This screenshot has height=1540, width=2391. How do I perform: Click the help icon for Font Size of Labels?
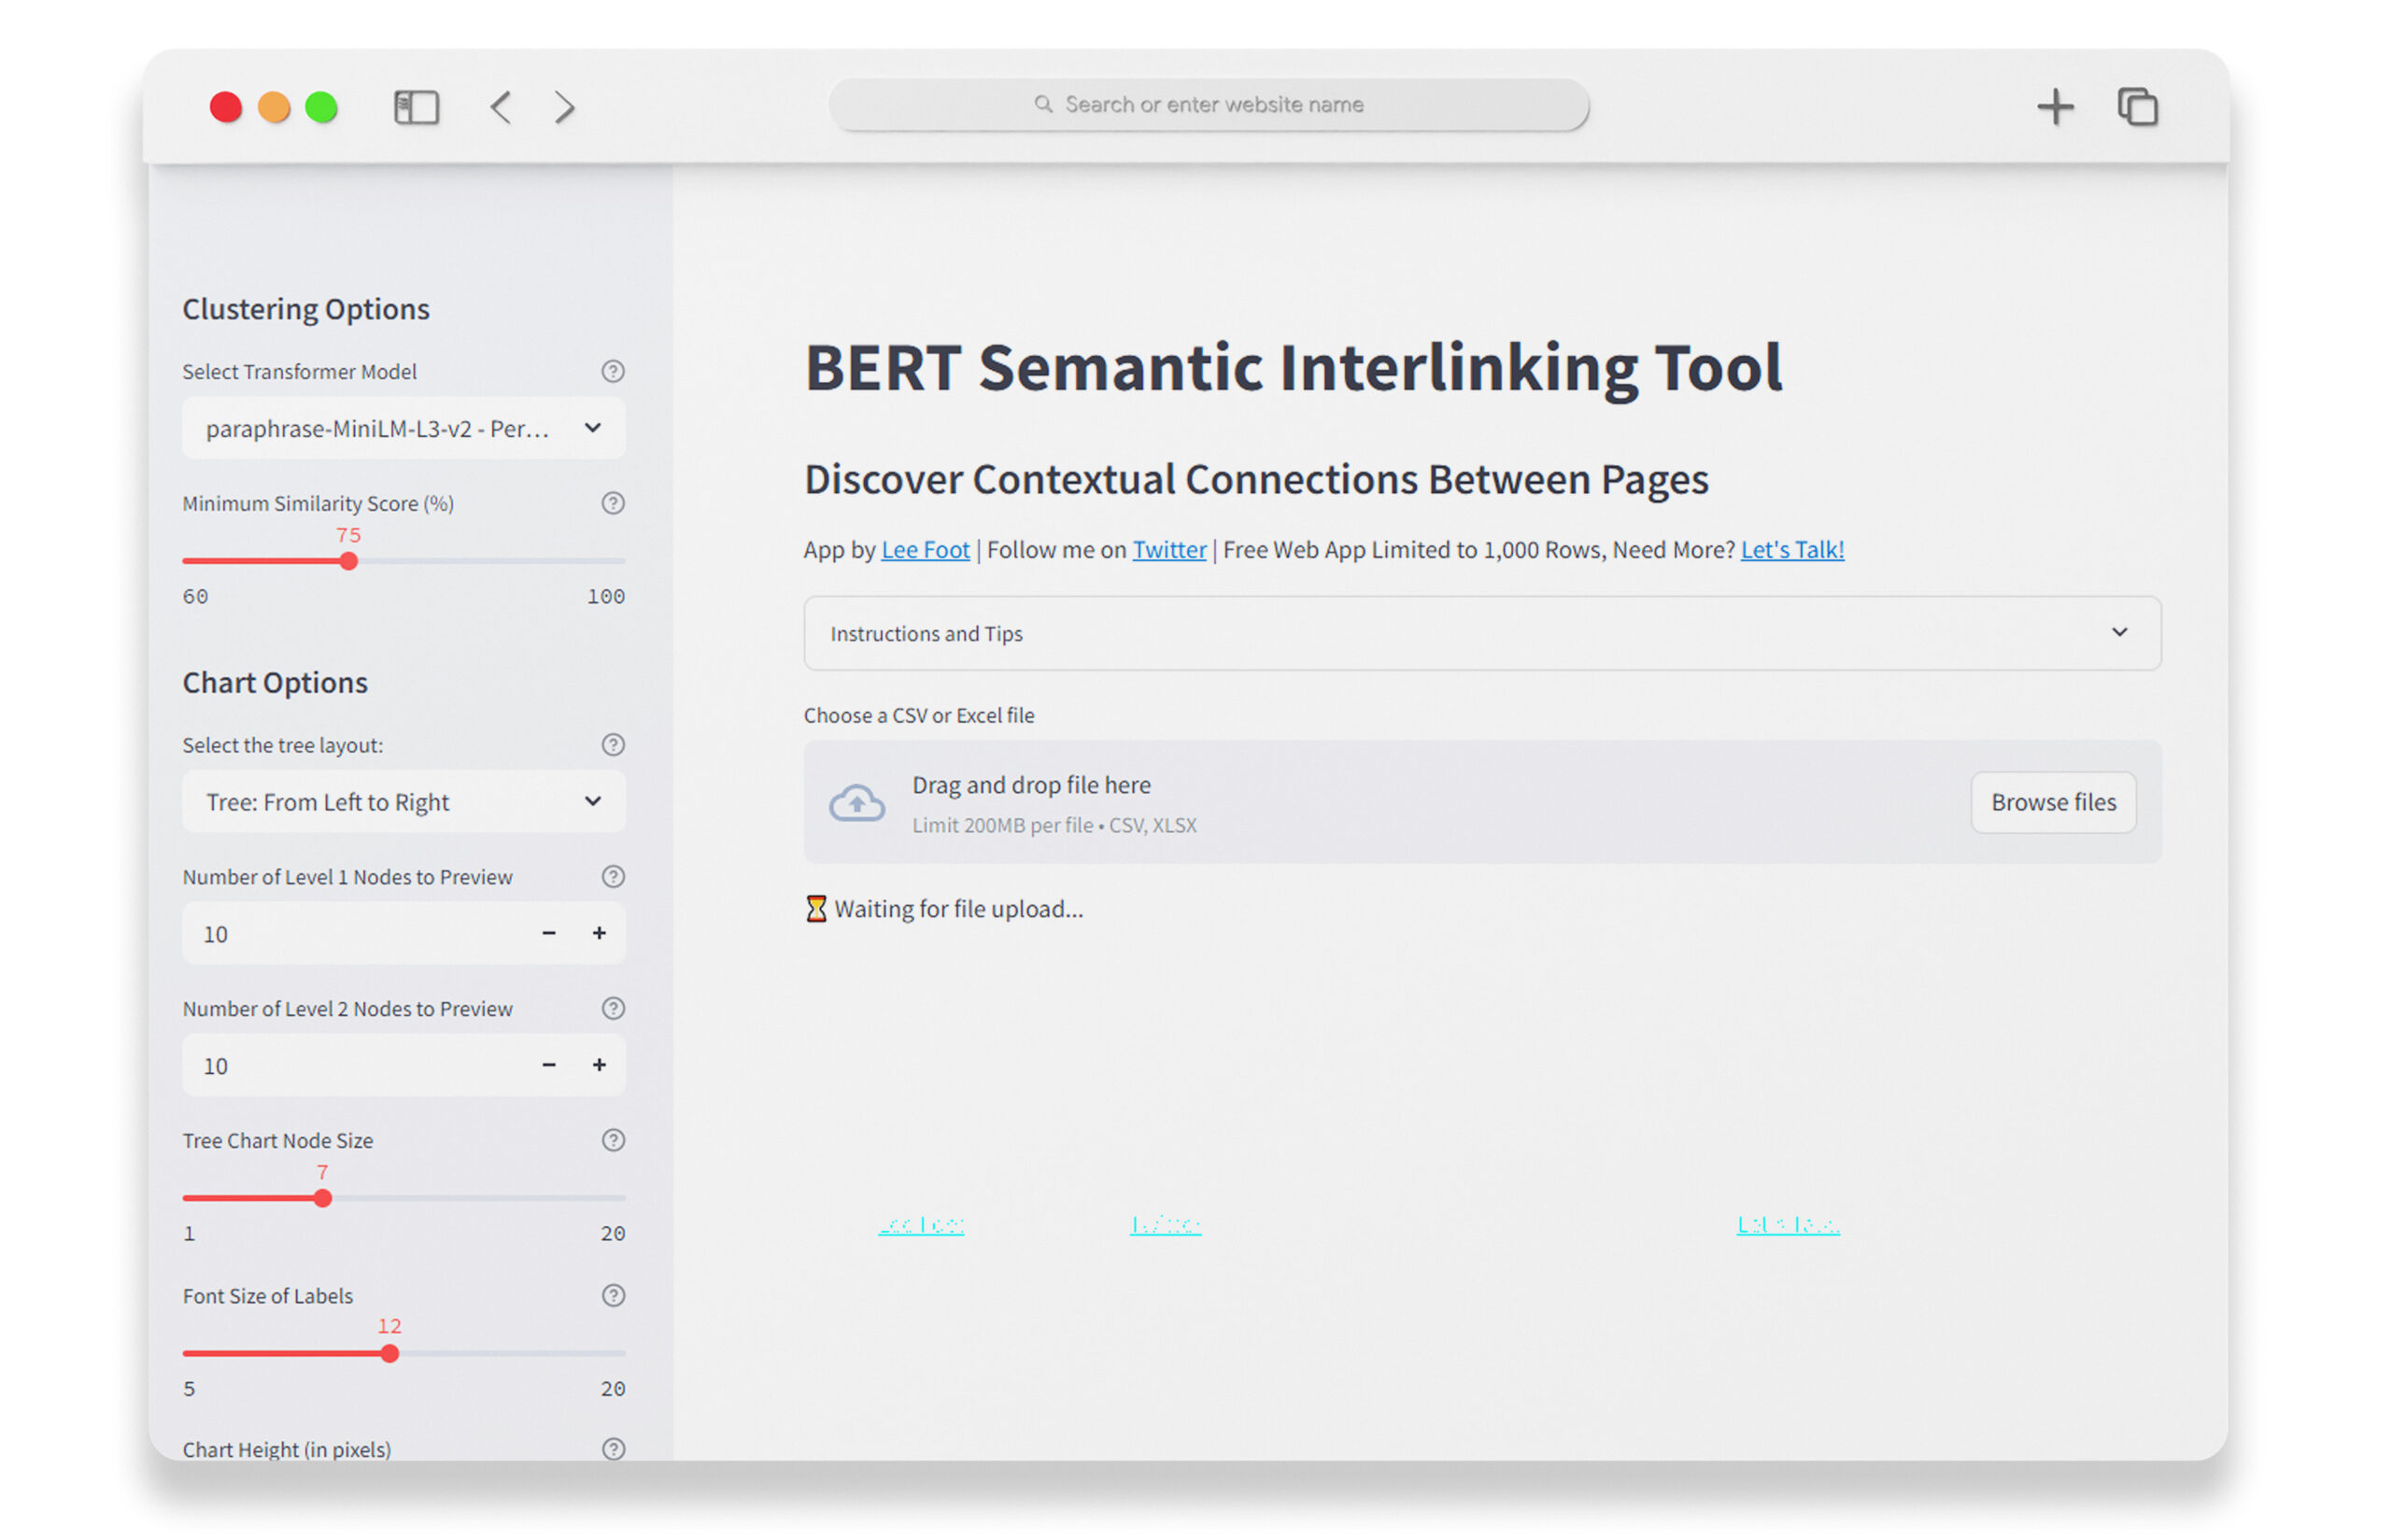click(613, 1295)
